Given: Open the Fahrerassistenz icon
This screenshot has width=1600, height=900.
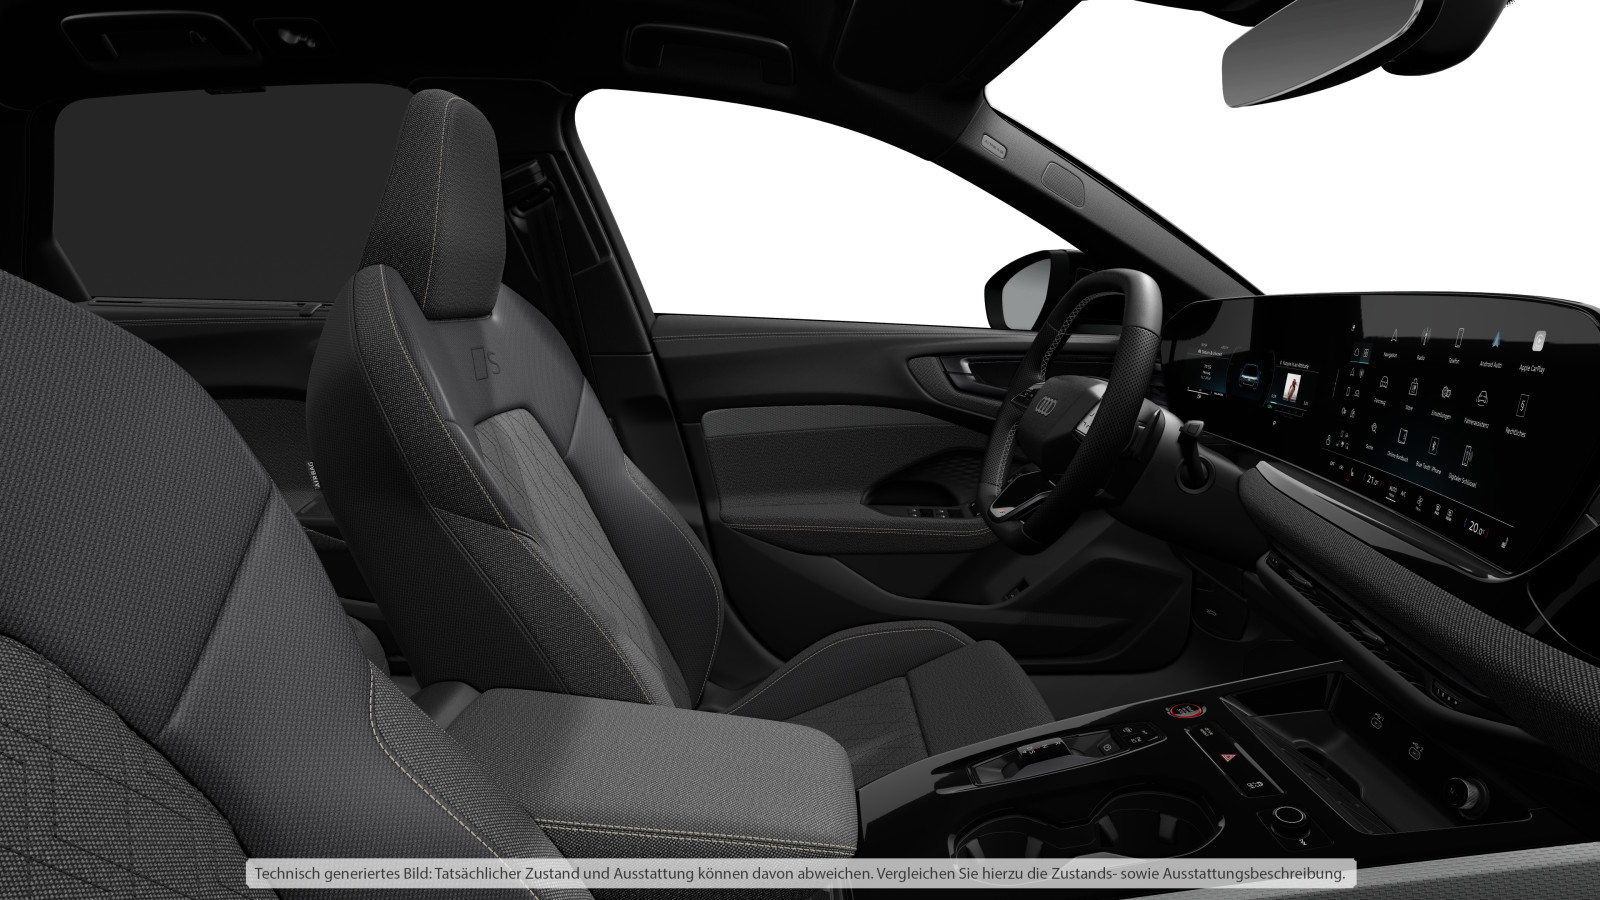Looking at the screenshot, I should 1482,398.
